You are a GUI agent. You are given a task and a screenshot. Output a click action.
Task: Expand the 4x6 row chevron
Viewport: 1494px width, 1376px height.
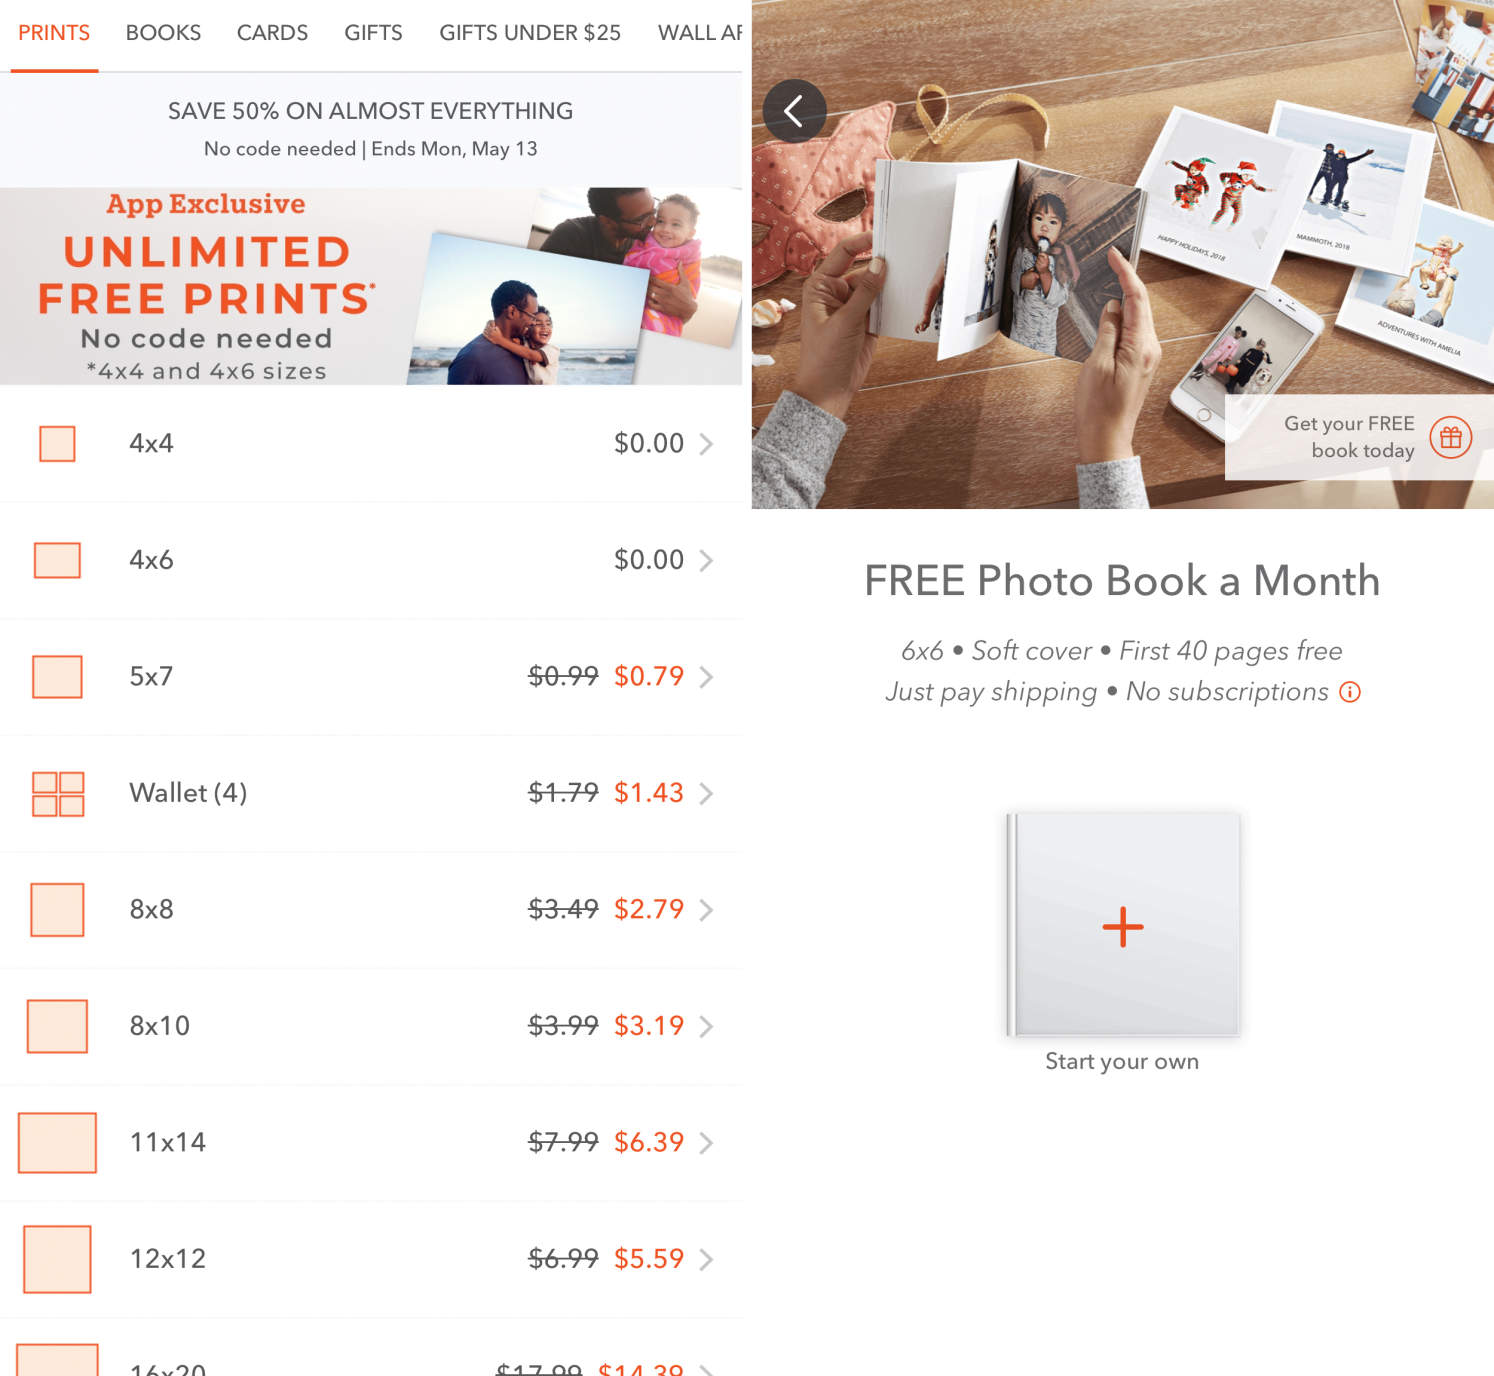point(706,560)
